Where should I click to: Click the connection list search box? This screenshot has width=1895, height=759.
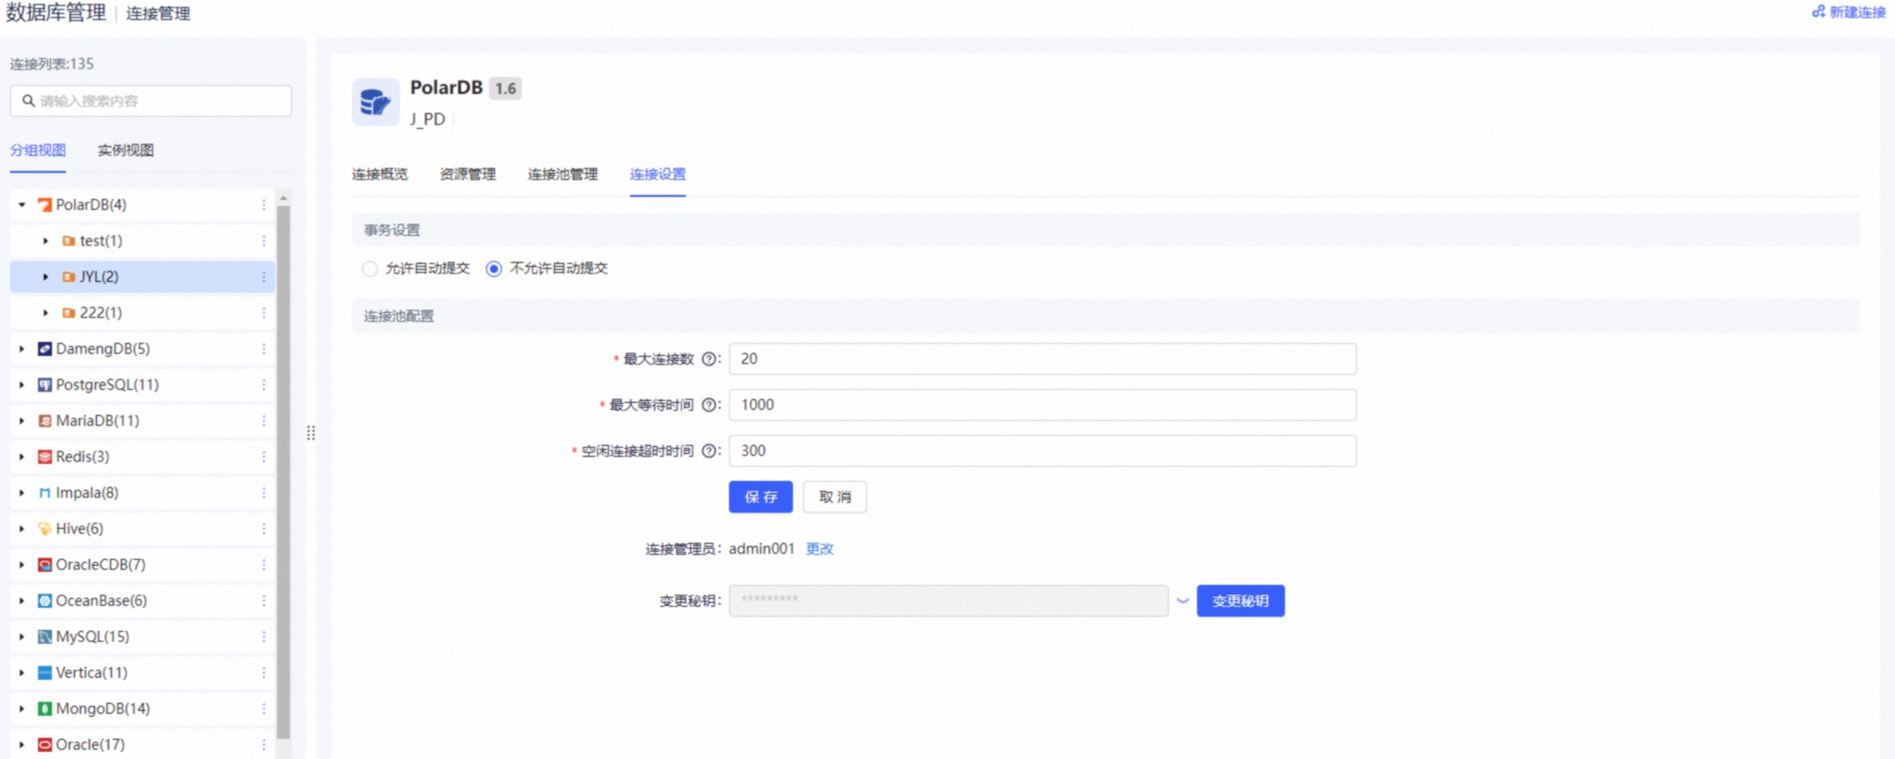[151, 101]
